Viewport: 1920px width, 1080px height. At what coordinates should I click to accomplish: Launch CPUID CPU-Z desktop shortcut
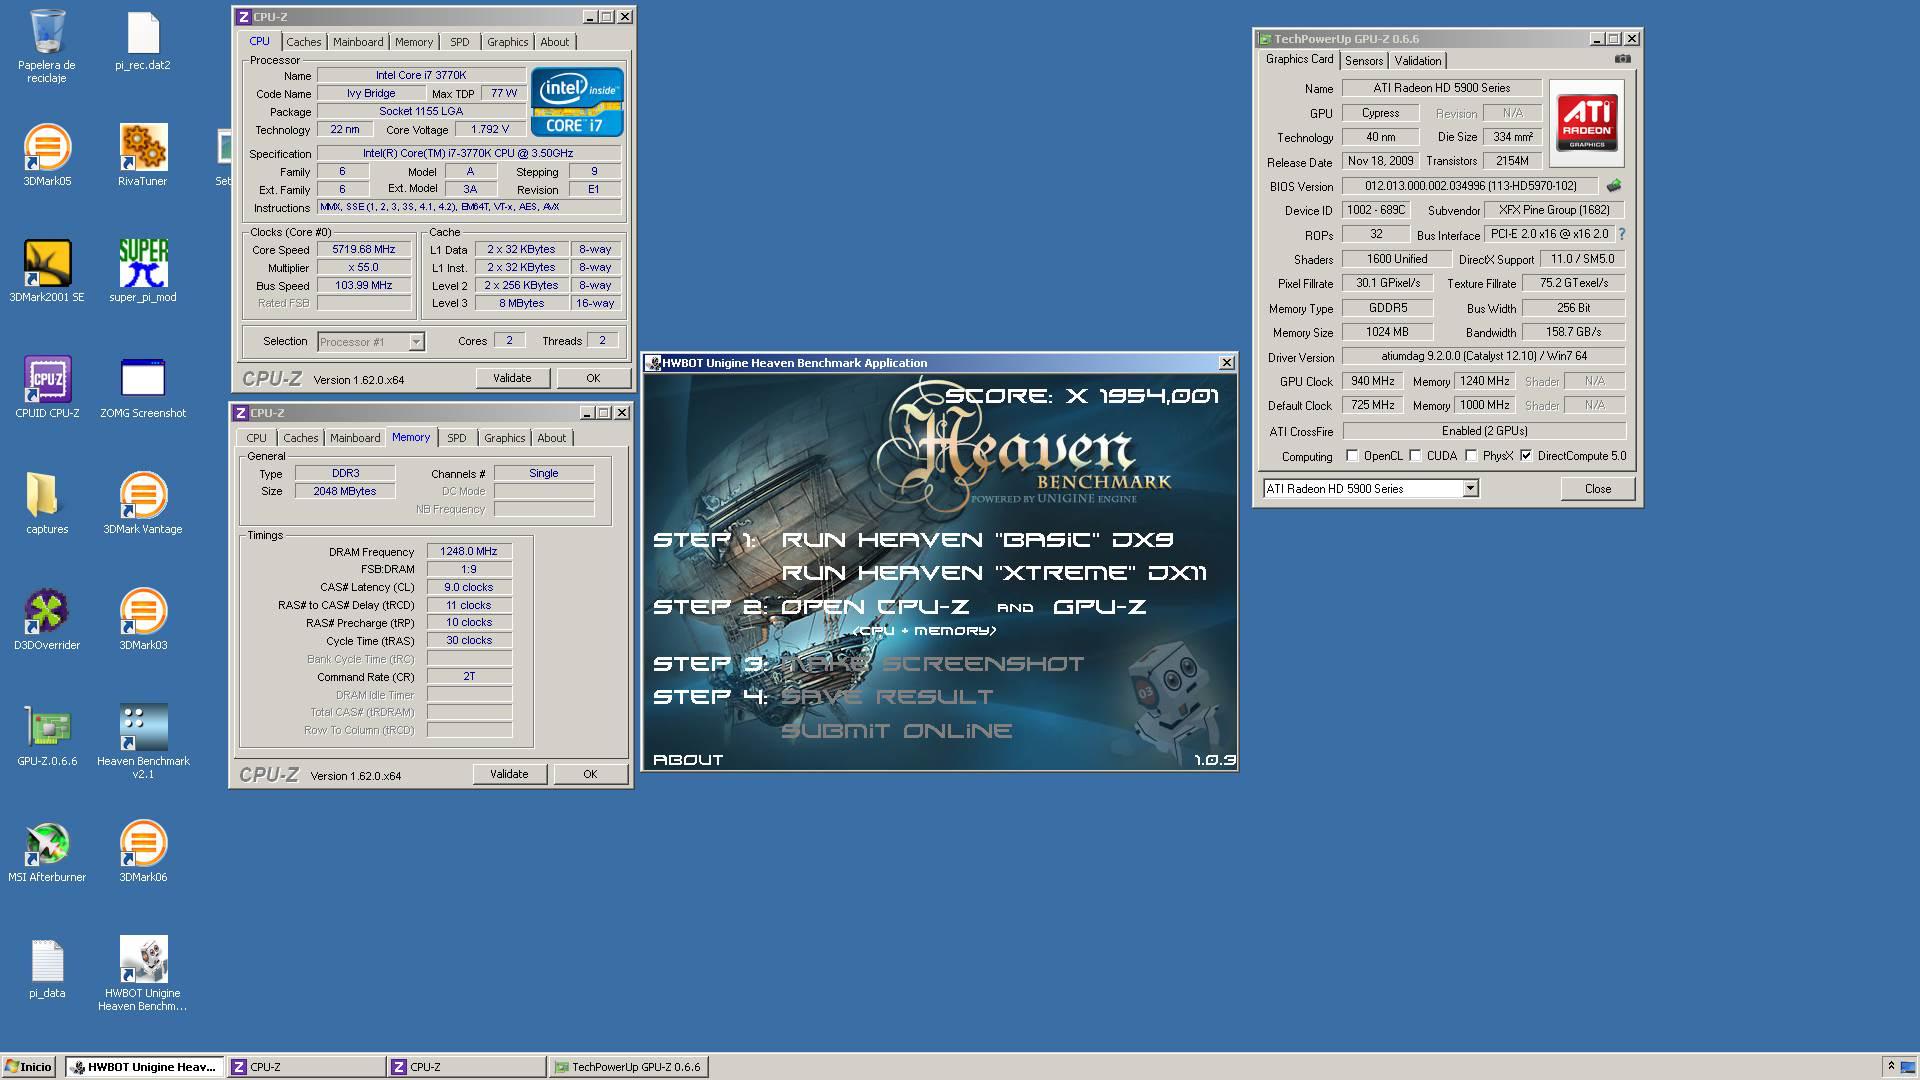point(47,388)
